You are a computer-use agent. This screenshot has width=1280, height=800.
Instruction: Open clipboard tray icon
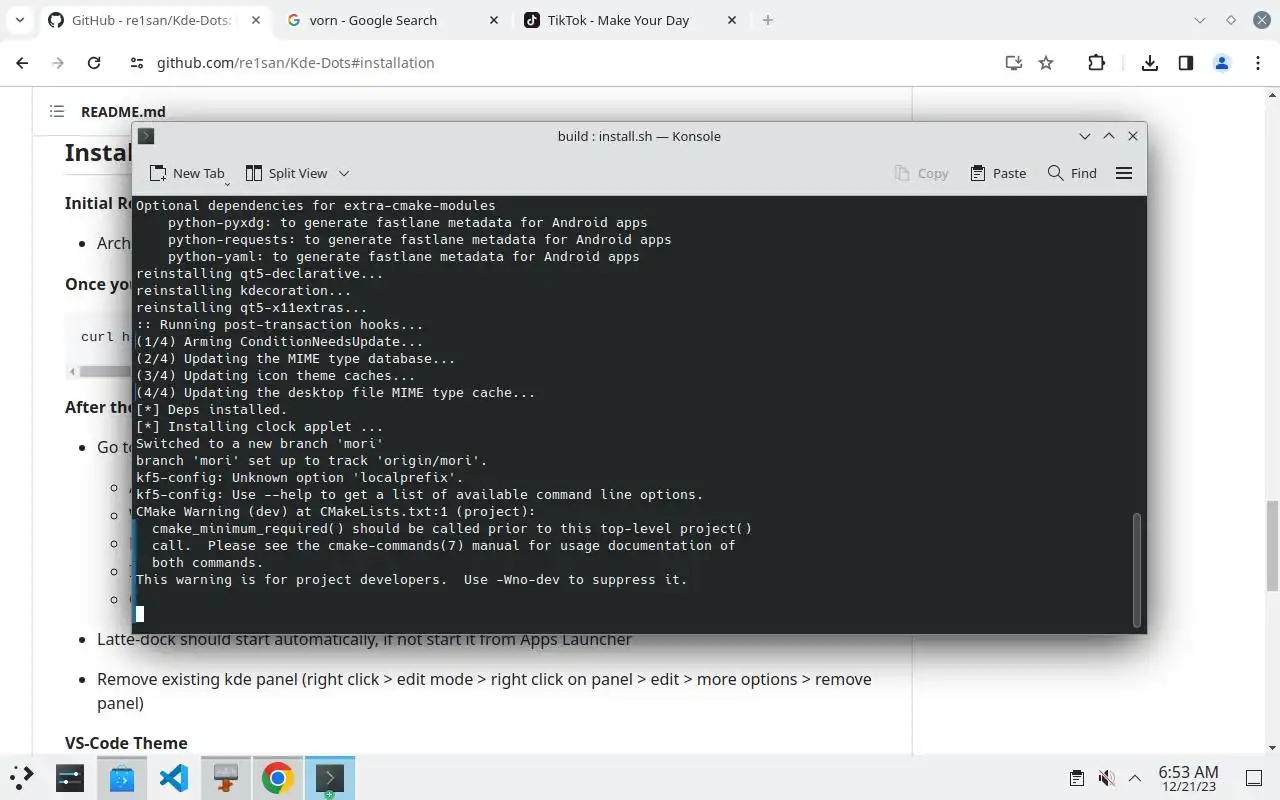click(1077, 778)
